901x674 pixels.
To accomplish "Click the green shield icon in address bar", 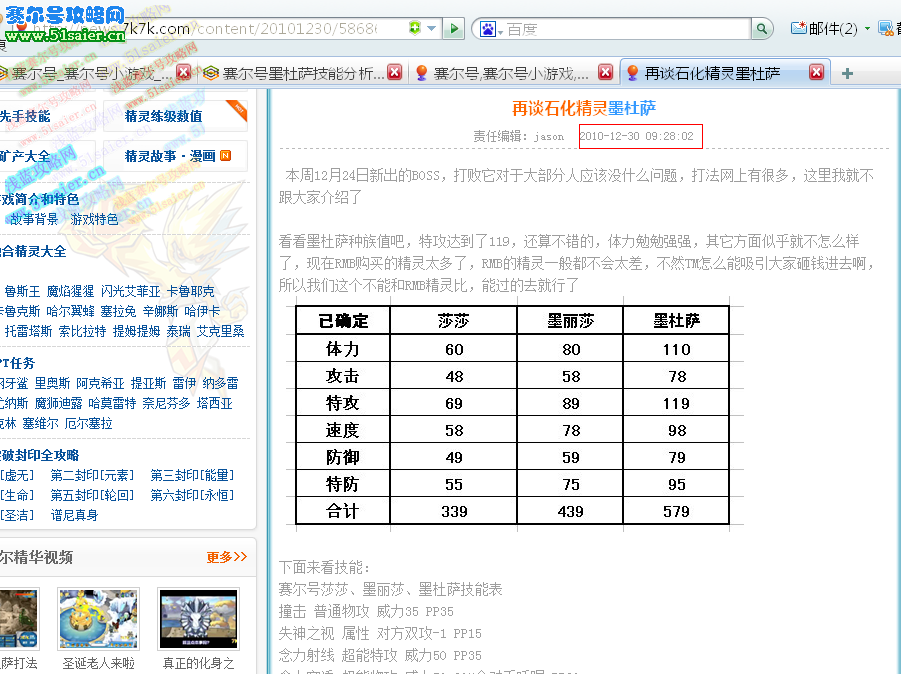I will (x=415, y=28).
